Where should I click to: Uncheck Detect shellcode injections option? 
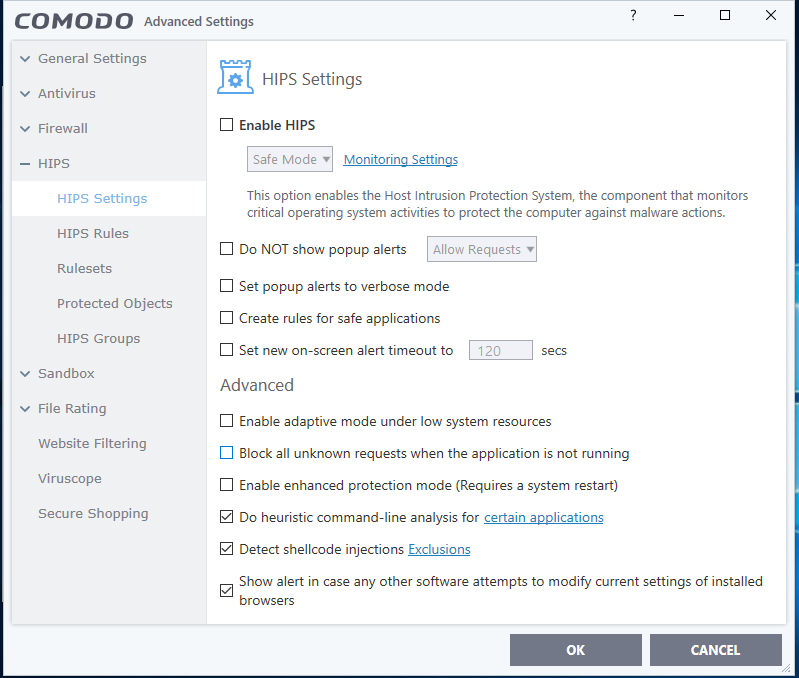(227, 549)
